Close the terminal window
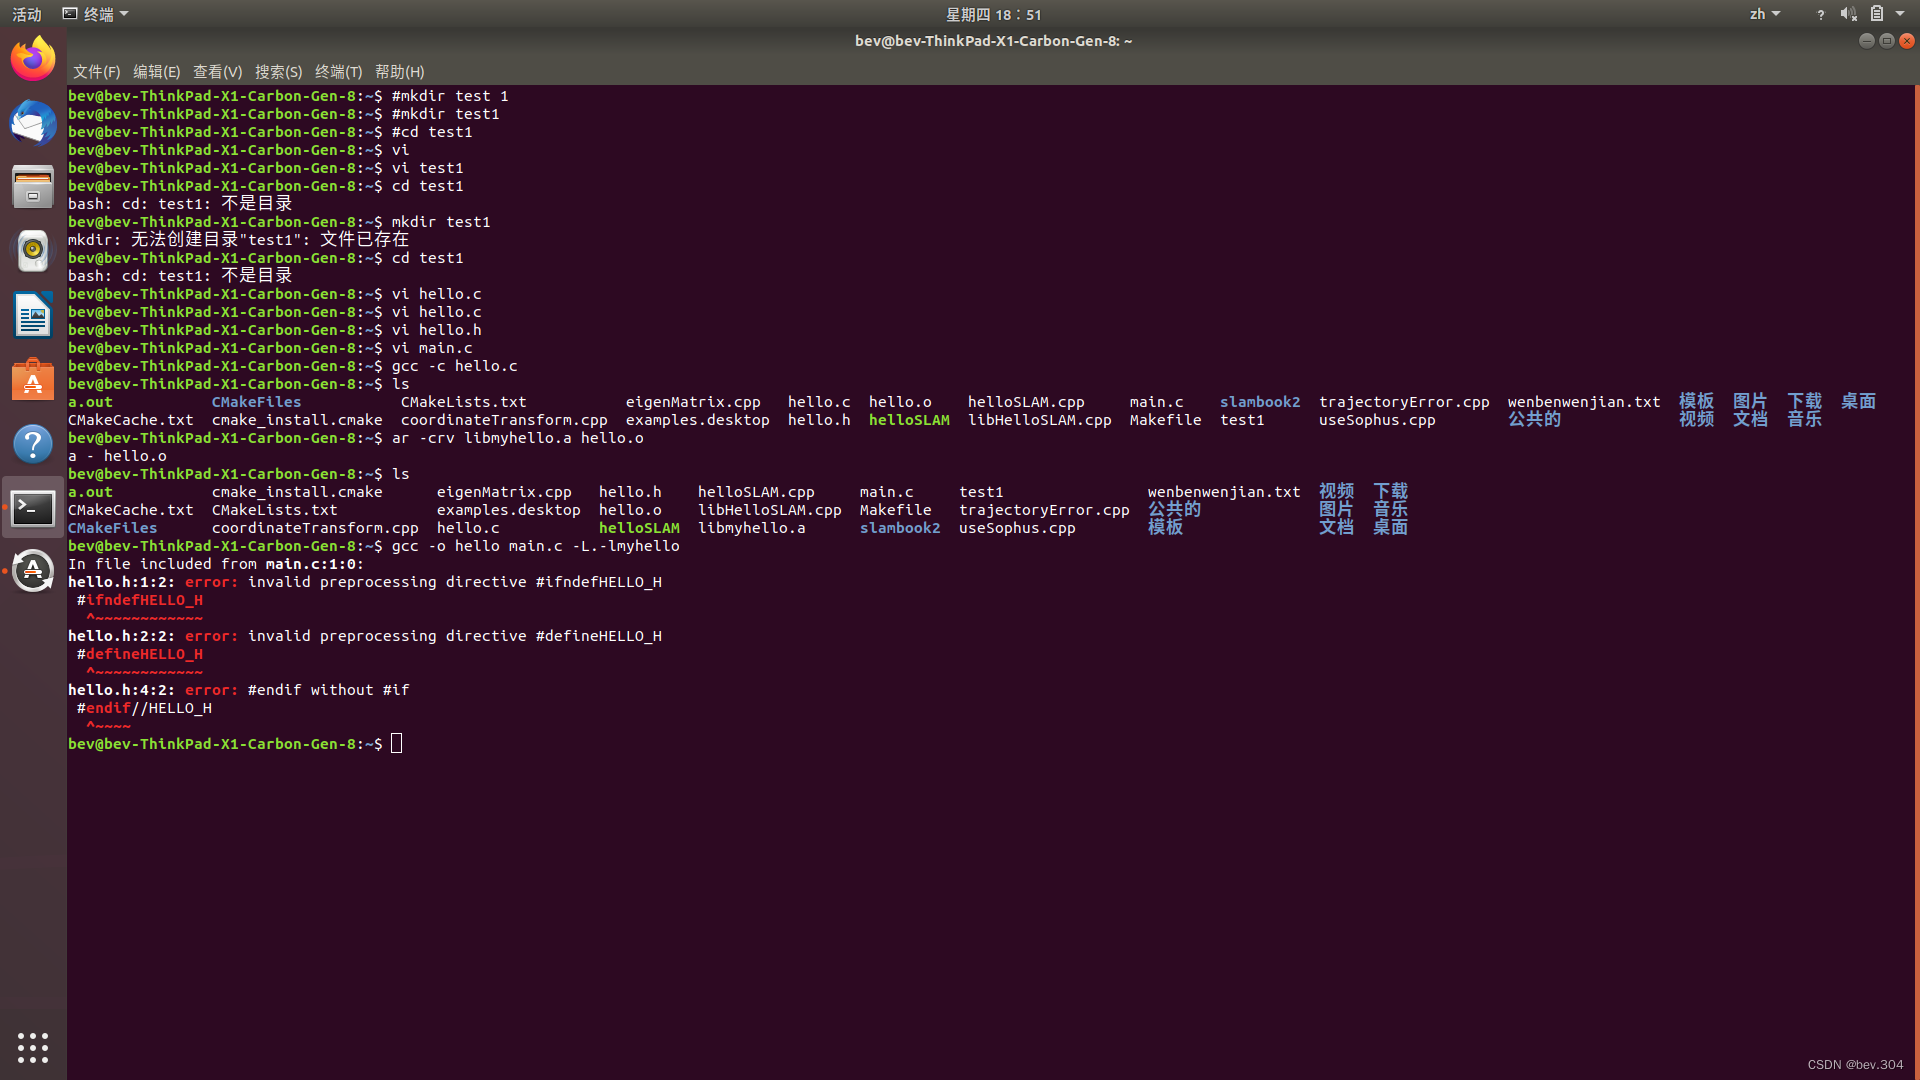The width and height of the screenshot is (1920, 1080). click(1907, 41)
